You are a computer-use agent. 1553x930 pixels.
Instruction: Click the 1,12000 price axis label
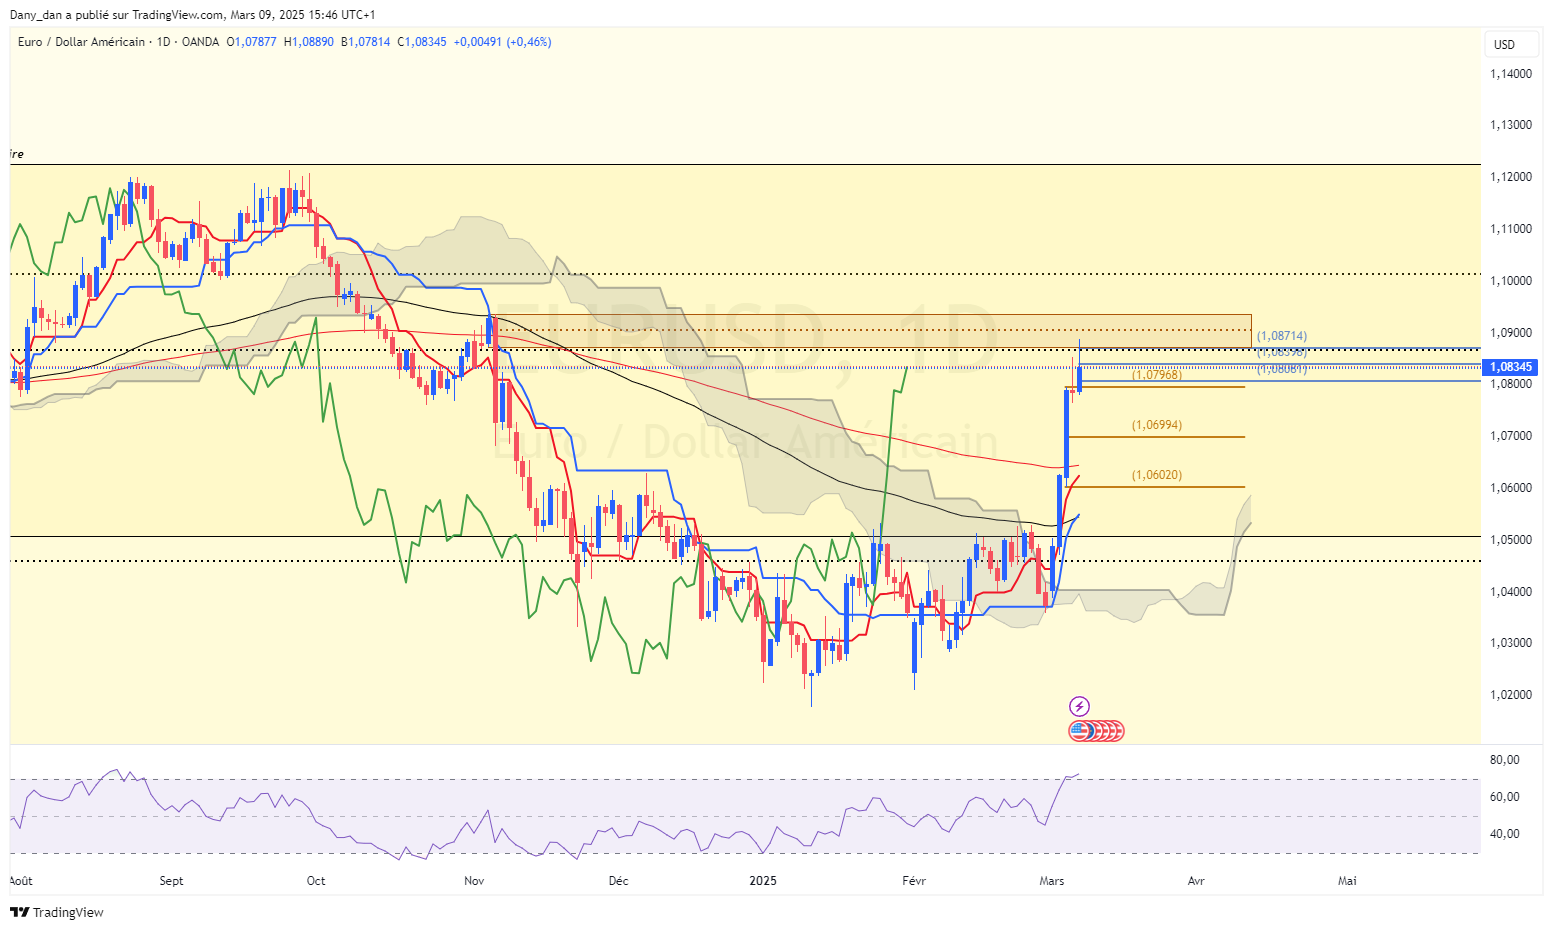tap(1510, 177)
